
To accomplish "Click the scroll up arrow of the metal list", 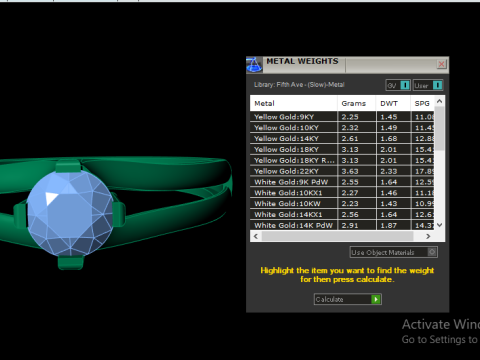I will click(x=439, y=101).
